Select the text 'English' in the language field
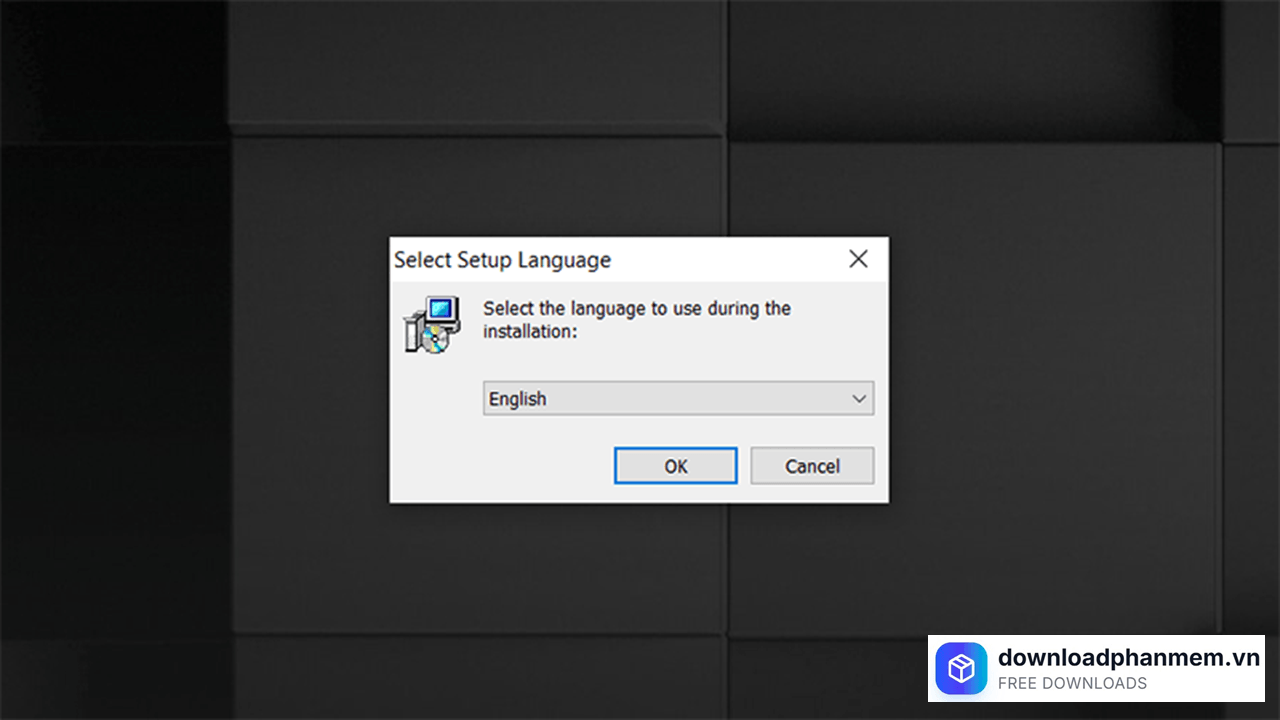Screen dimensions: 1280x720 click(517, 399)
